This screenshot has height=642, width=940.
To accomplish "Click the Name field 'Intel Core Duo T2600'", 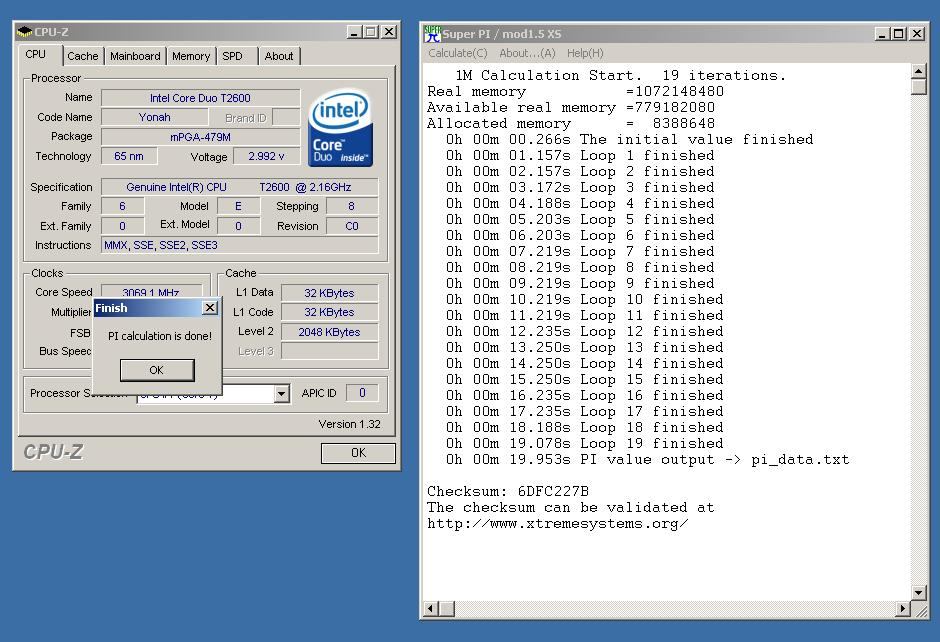I will point(200,98).
